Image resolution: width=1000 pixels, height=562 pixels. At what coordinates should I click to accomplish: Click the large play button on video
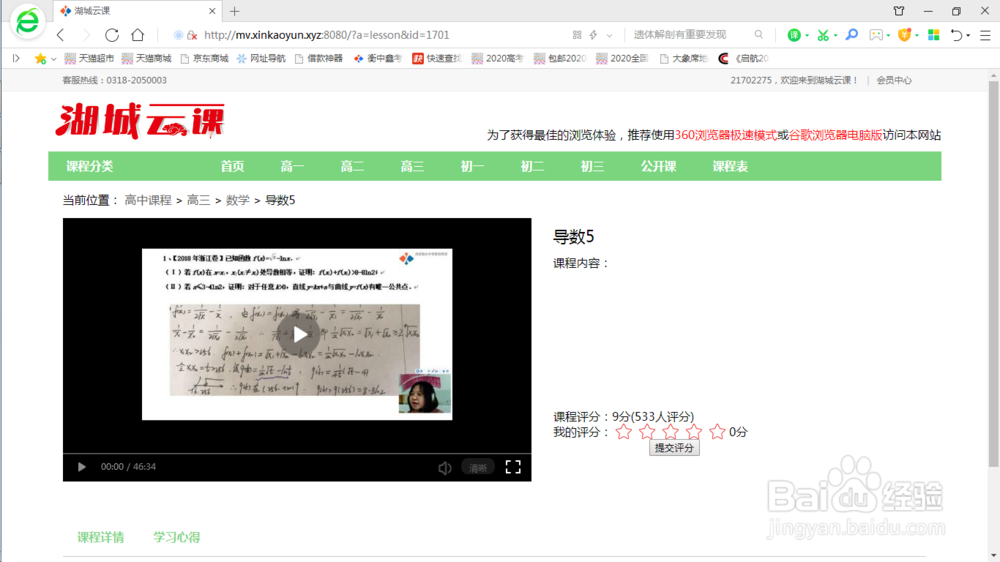[x=298, y=334]
